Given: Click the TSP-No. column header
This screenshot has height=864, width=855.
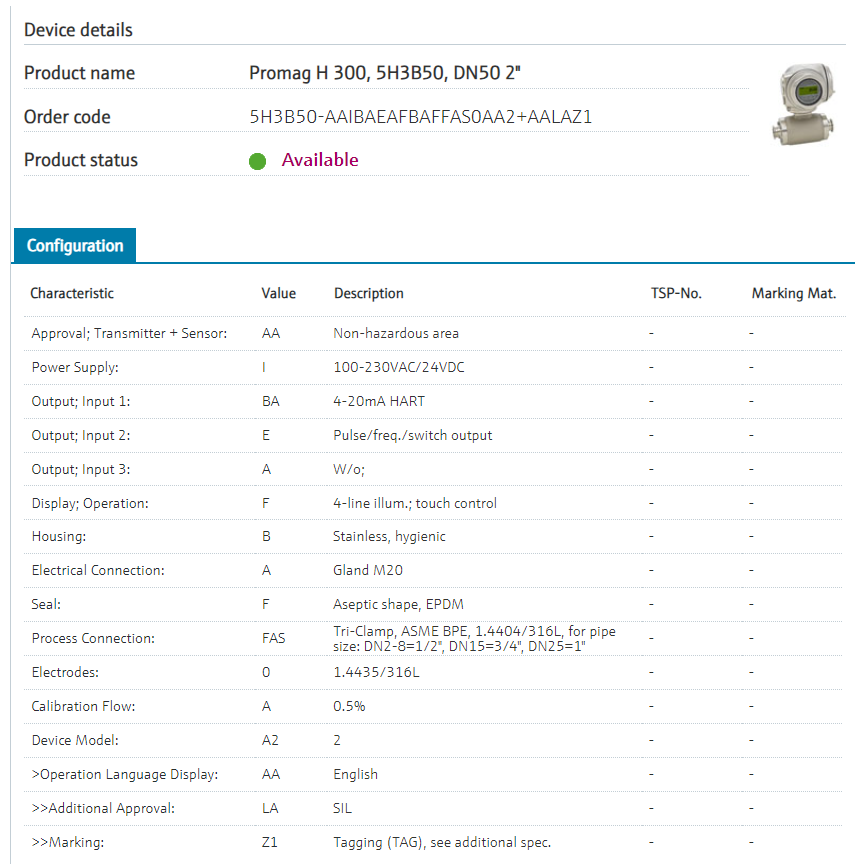Looking at the screenshot, I should [676, 293].
